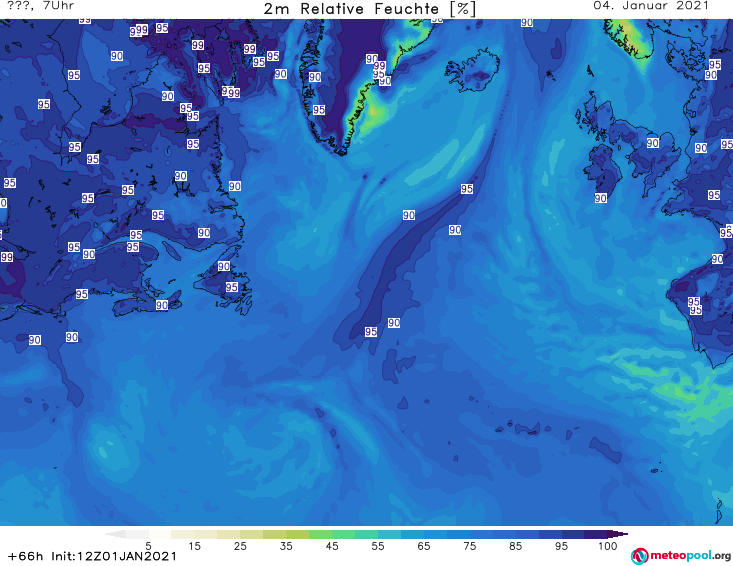
Task: Click the legend value '35'
Action: (x=286, y=546)
